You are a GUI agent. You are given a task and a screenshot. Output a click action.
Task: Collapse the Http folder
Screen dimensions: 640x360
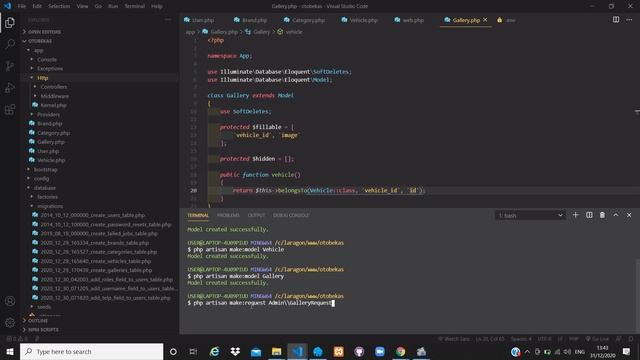click(x=42, y=78)
